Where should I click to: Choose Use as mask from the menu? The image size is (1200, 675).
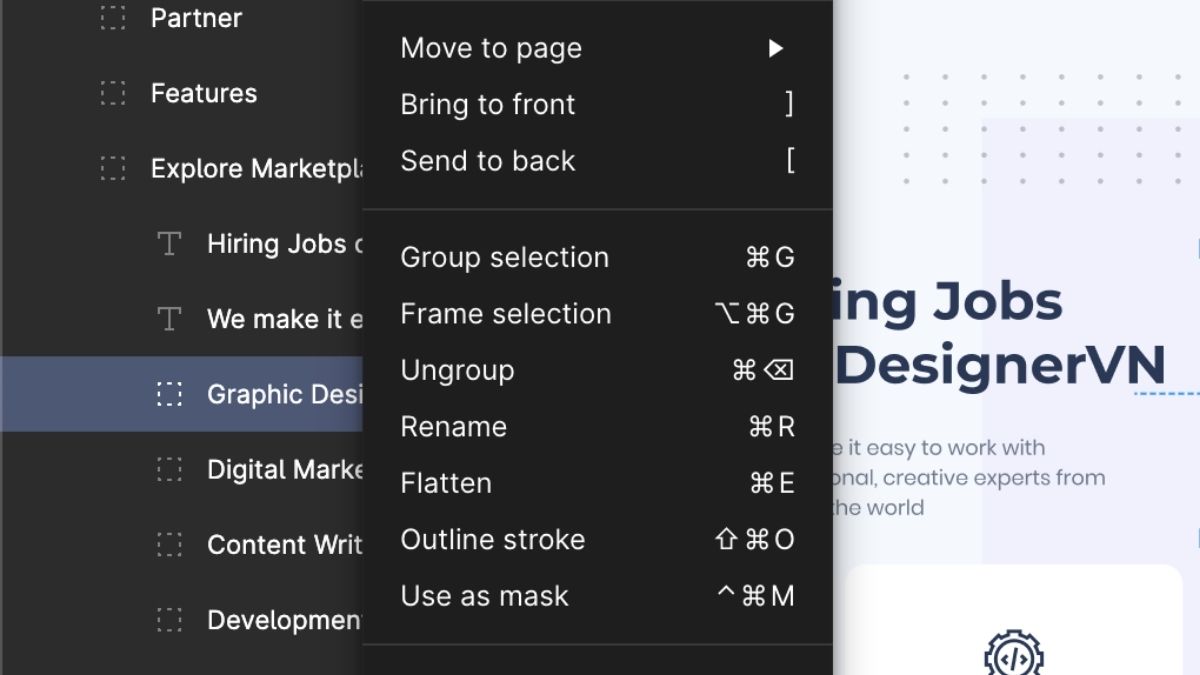484,595
